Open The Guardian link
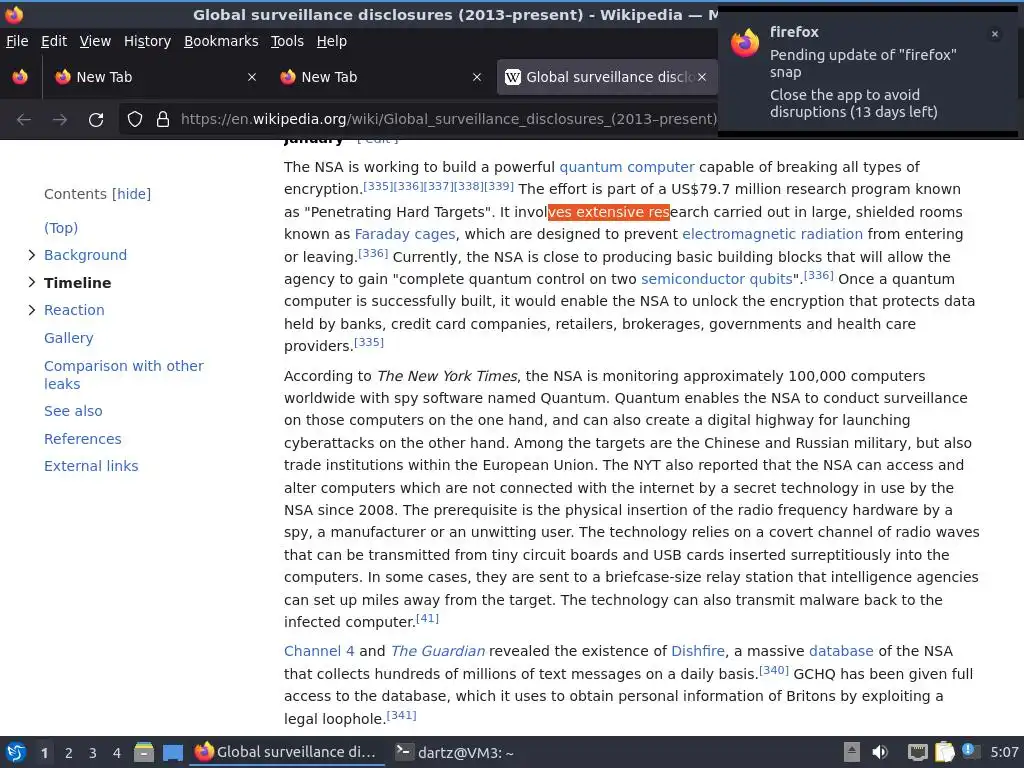This screenshot has width=1024, height=768. pyautogui.click(x=438, y=651)
